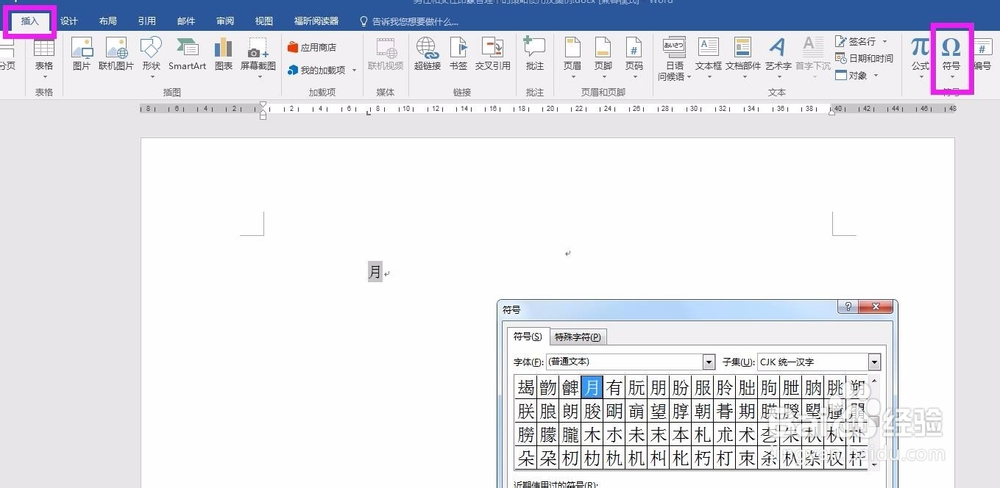The image size is (1000, 488).
Task: Open the 视图 ribbon tab
Action: [263, 21]
